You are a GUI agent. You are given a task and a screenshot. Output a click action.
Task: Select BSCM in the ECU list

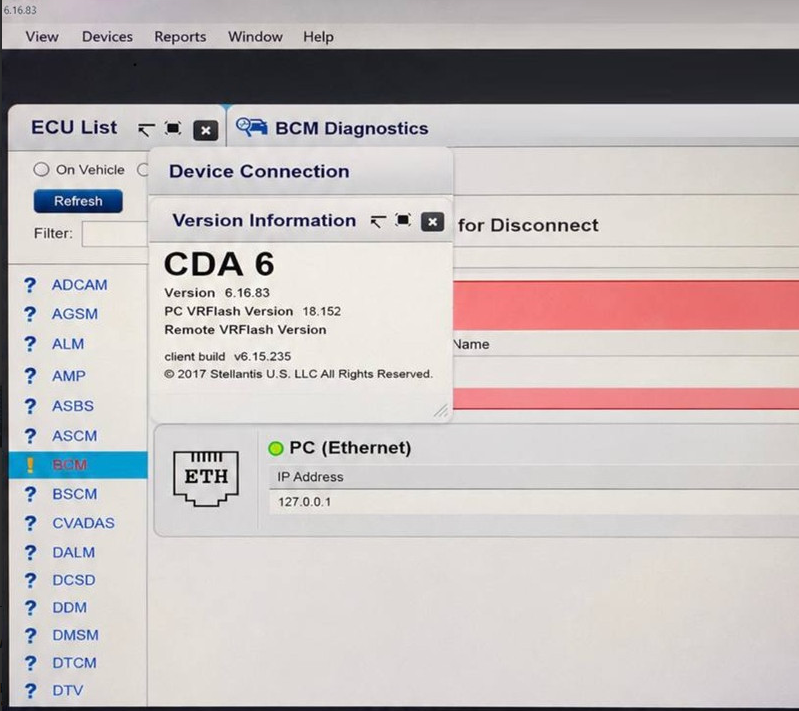[x=74, y=494]
